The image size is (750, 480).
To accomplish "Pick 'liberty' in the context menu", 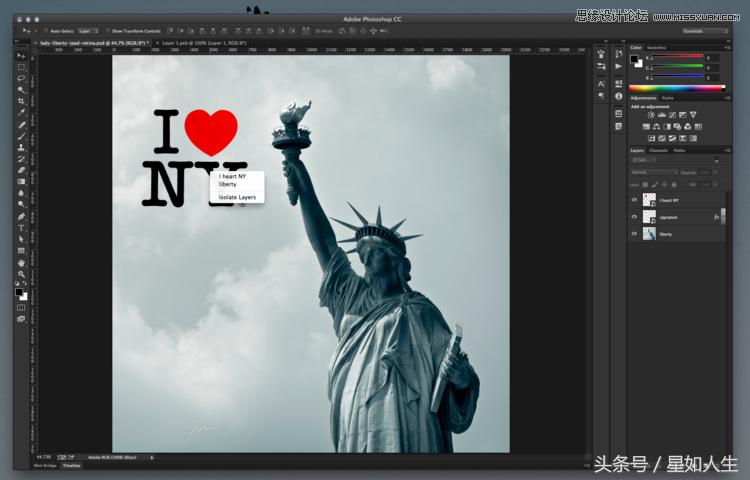I will [x=229, y=185].
